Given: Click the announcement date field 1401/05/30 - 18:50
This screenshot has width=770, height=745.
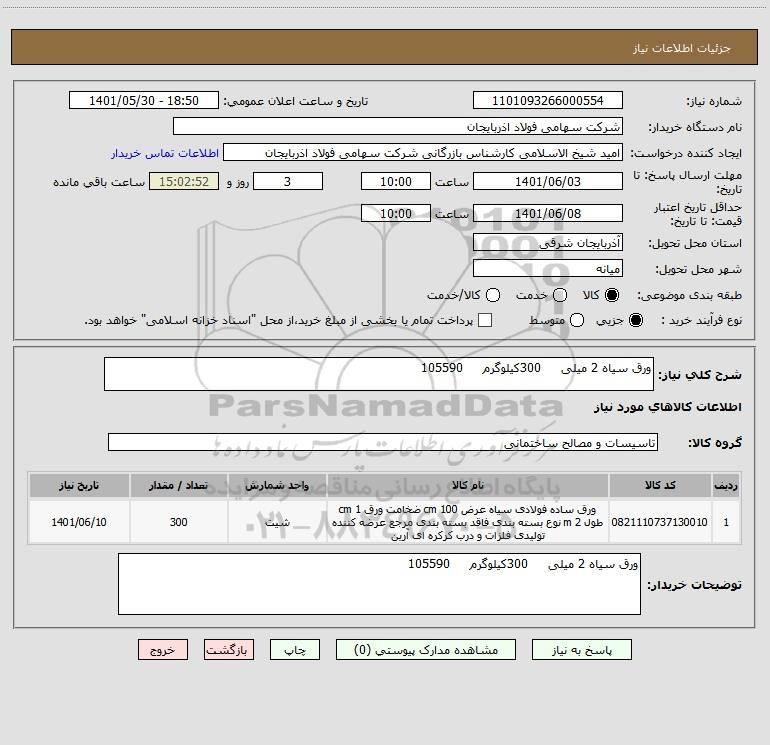Looking at the screenshot, I should (x=143, y=100).
